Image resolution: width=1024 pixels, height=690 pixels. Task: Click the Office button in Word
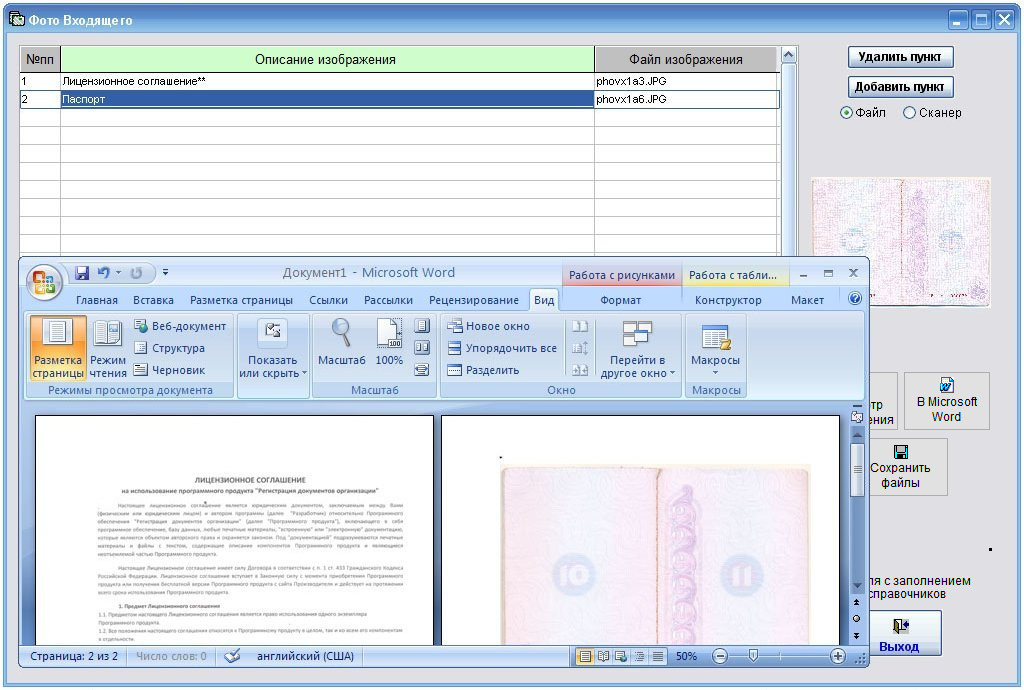coord(44,280)
